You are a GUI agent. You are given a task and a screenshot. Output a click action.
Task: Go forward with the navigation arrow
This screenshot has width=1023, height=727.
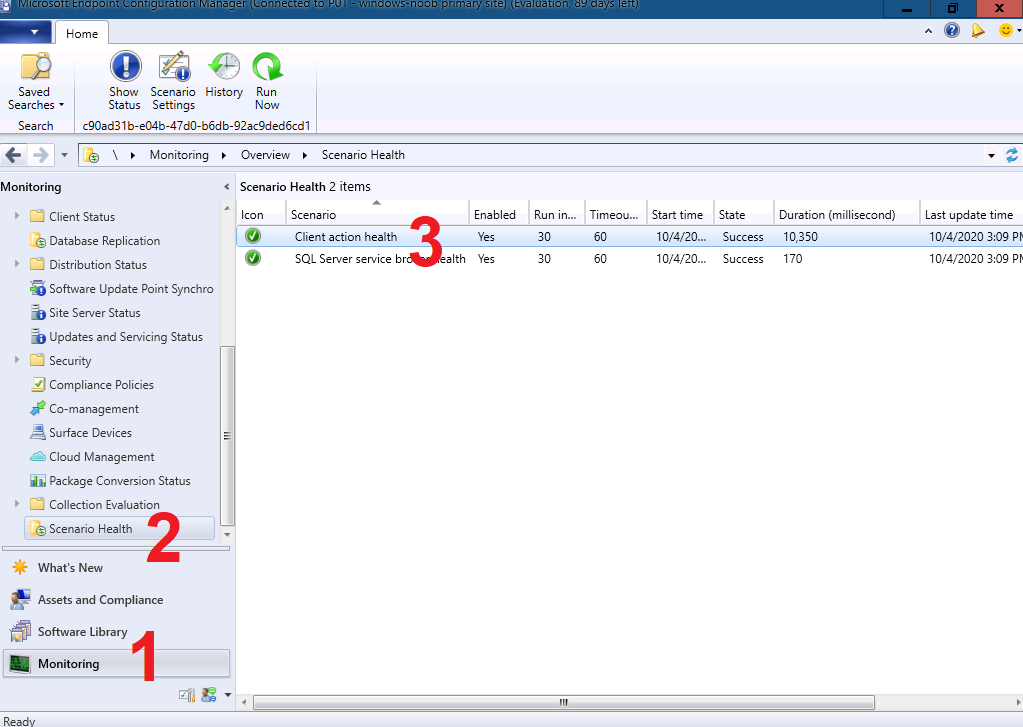click(40, 155)
